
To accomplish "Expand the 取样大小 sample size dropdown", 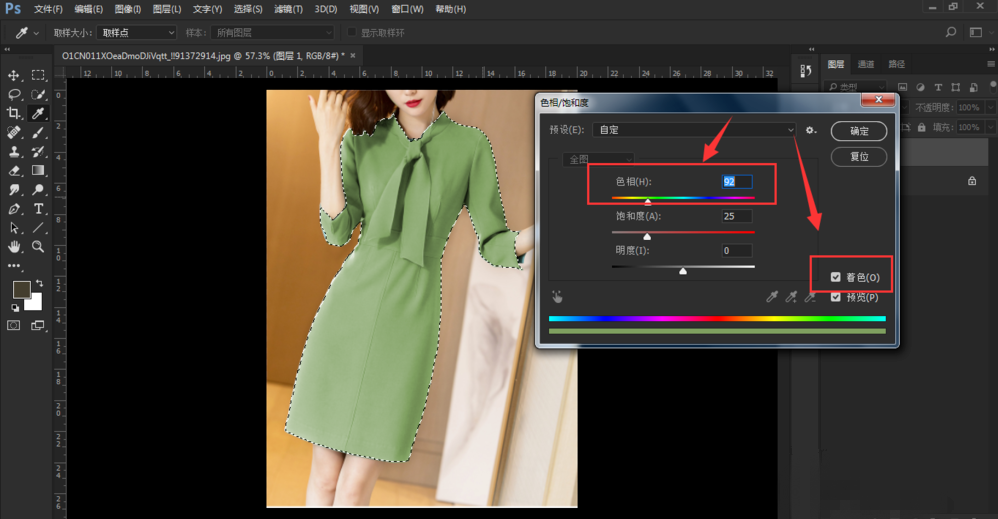I will pyautogui.click(x=137, y=33).
